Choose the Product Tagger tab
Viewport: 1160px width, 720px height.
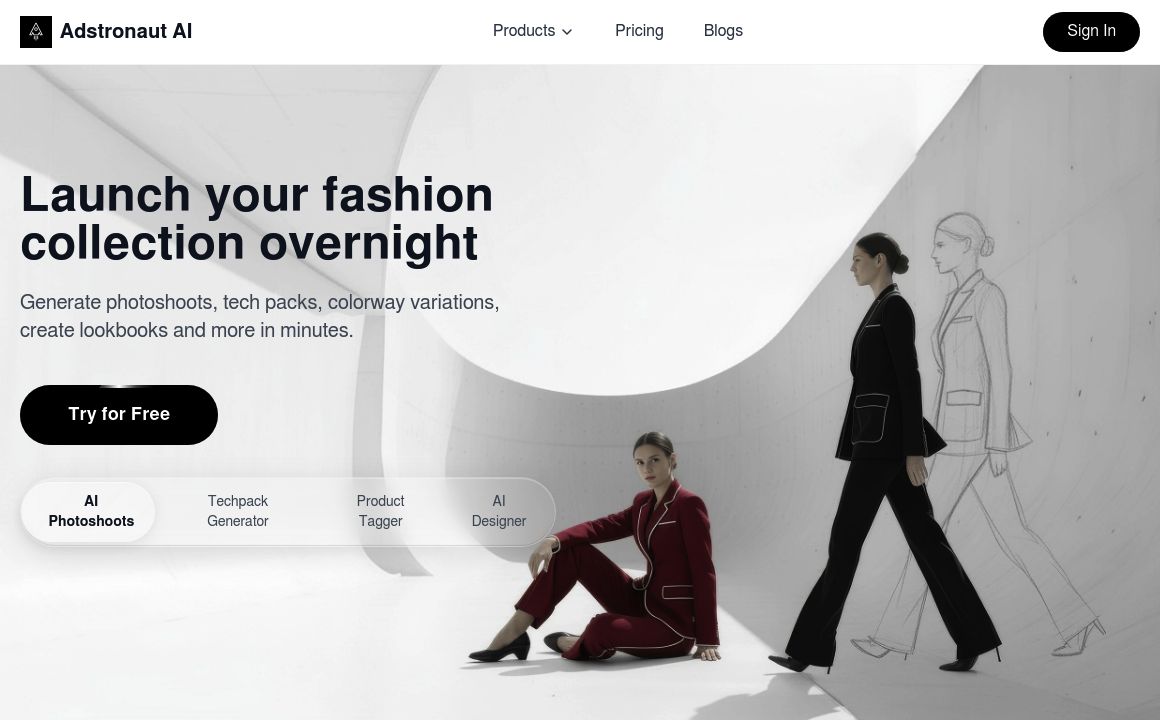coord(380,511)
